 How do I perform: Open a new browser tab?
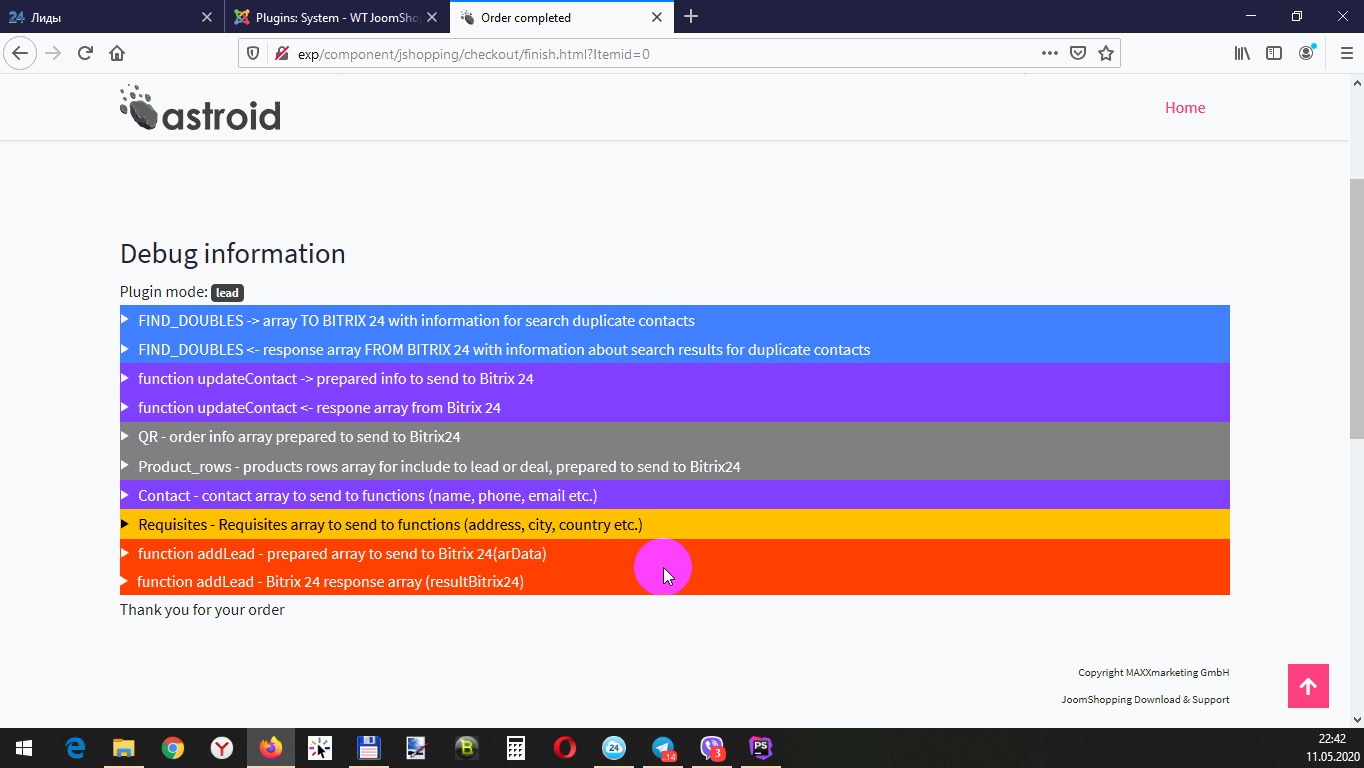691,17
